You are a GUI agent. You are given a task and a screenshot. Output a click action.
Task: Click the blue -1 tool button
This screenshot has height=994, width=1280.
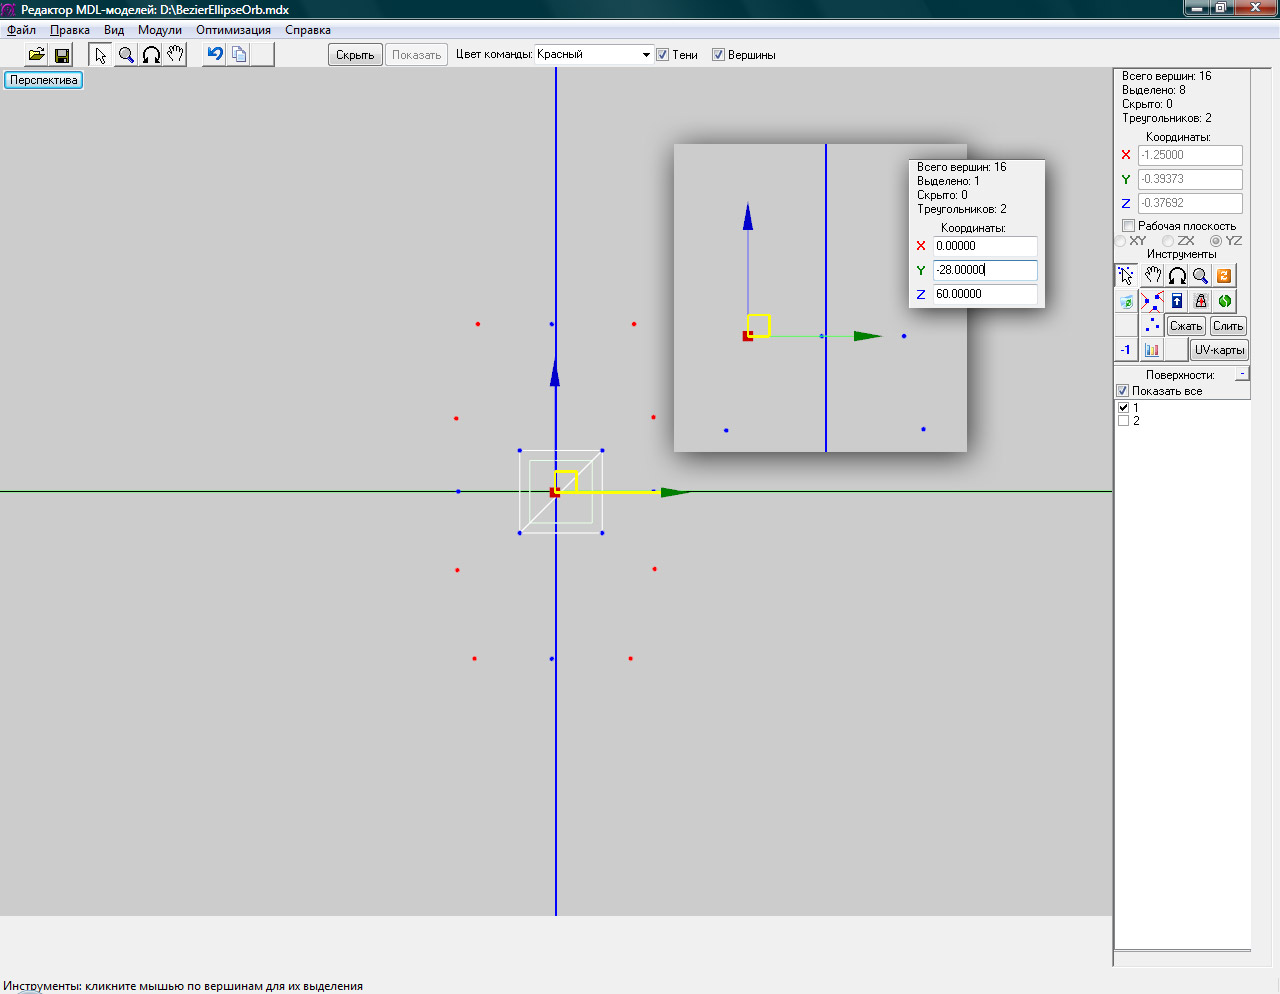1126,350
